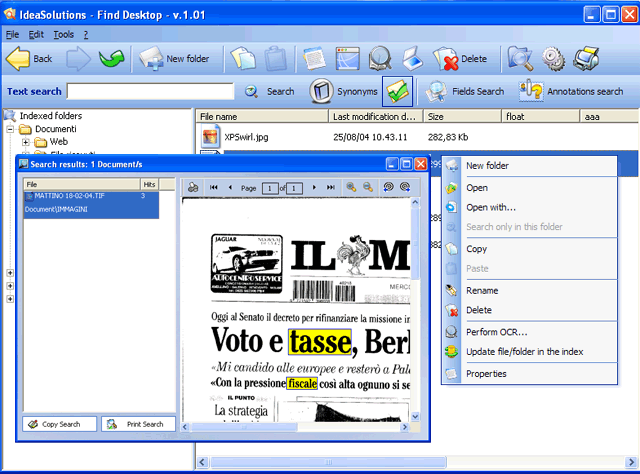Screen dimensions: 640x474
Task: Click the current page number field
Action: 270,188
